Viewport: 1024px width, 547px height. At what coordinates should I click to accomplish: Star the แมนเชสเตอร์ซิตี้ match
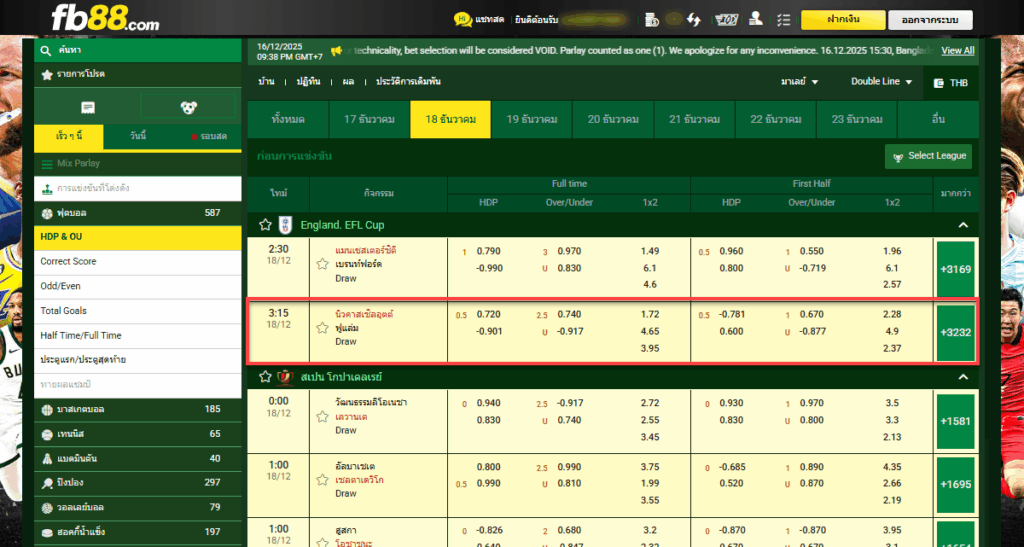[322, 264]
